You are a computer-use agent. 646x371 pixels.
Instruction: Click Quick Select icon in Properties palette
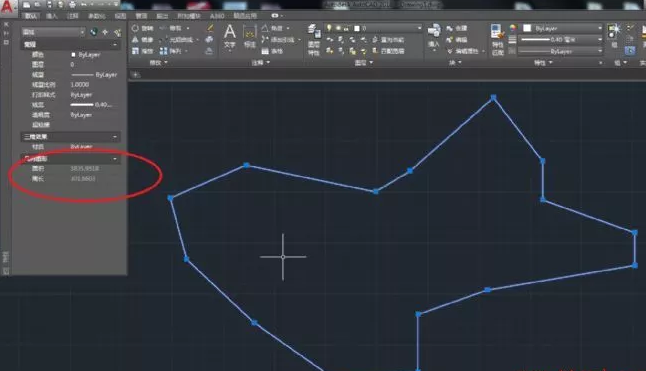pyautogui.click(x=118, y=32)
